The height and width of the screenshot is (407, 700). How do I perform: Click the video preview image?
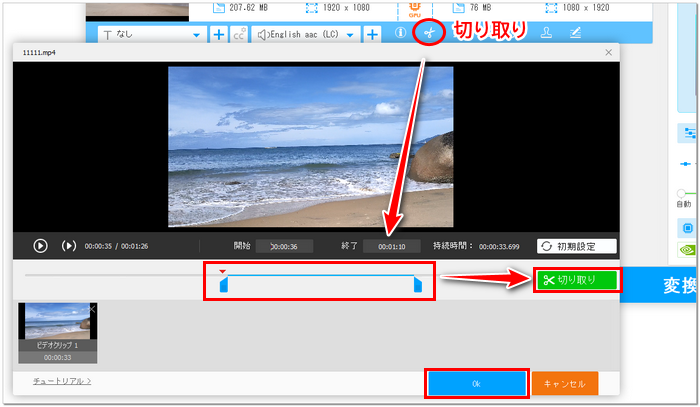[x=311, y=147]
